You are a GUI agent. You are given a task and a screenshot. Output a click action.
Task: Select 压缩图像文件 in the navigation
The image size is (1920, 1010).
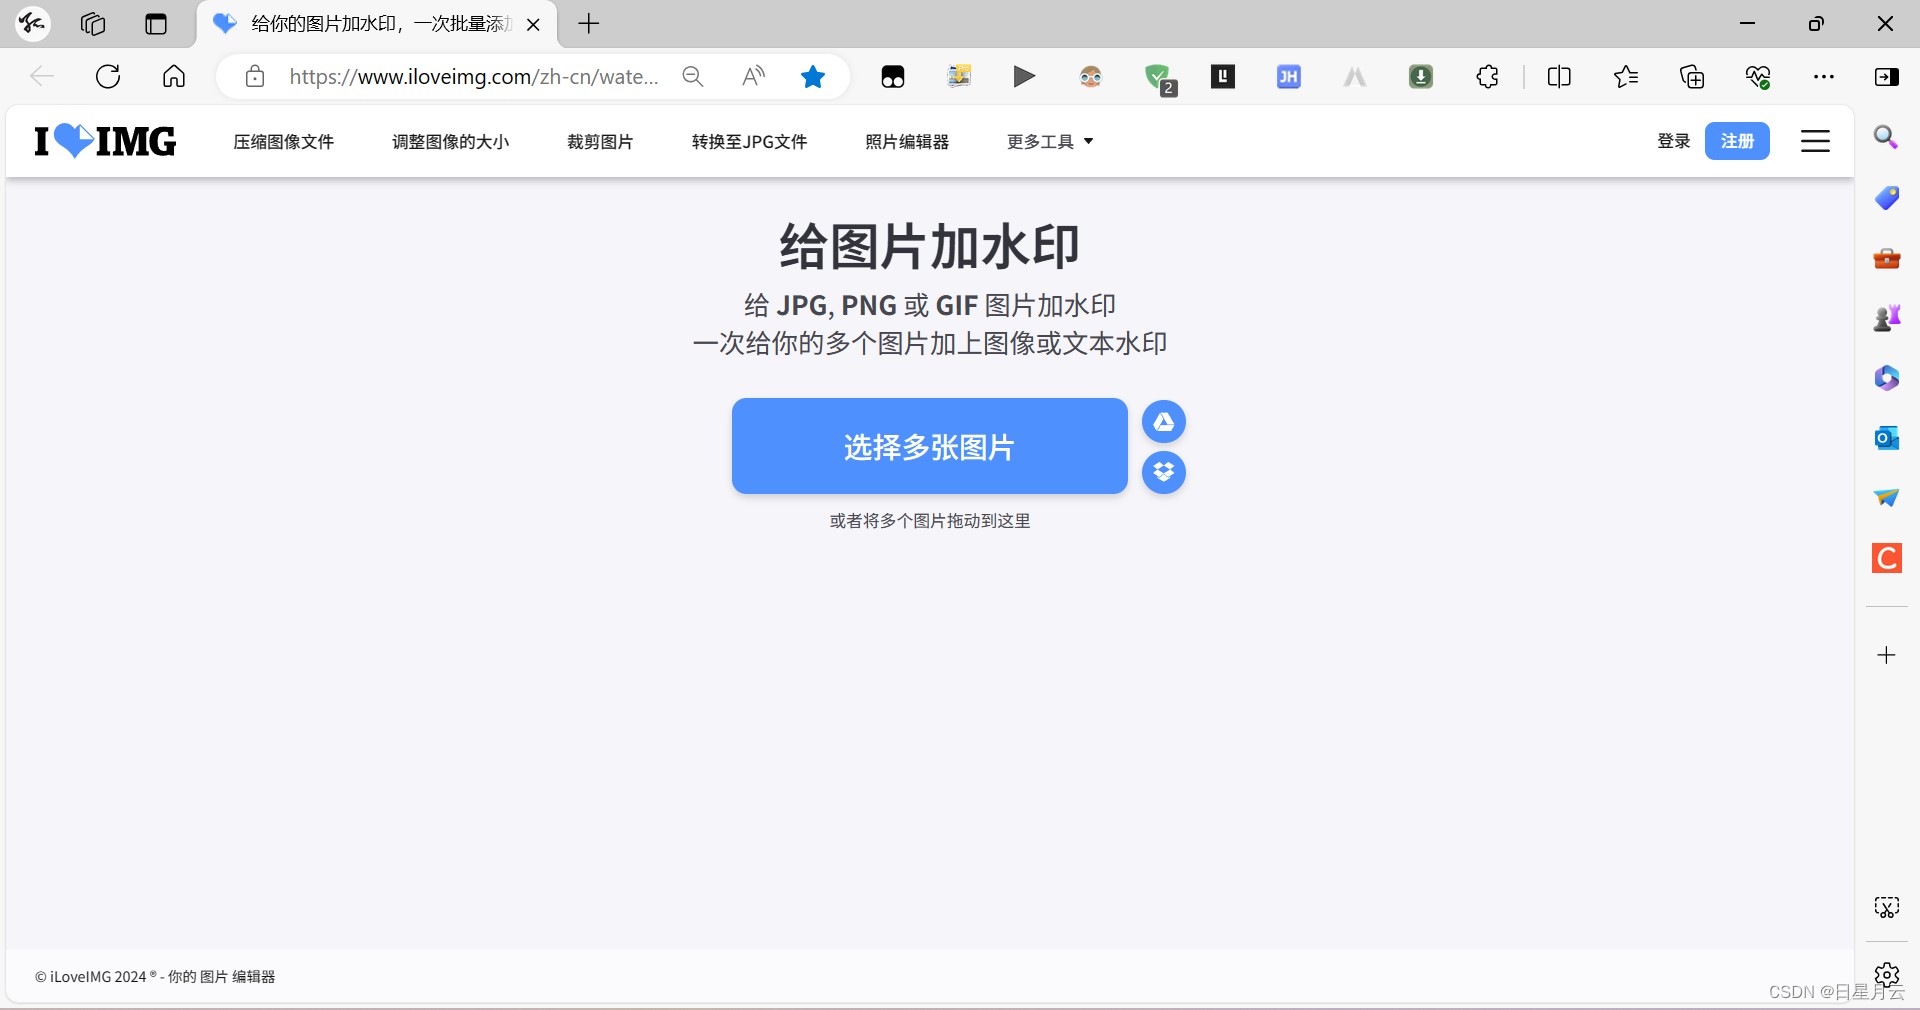(x=283, y=141)
